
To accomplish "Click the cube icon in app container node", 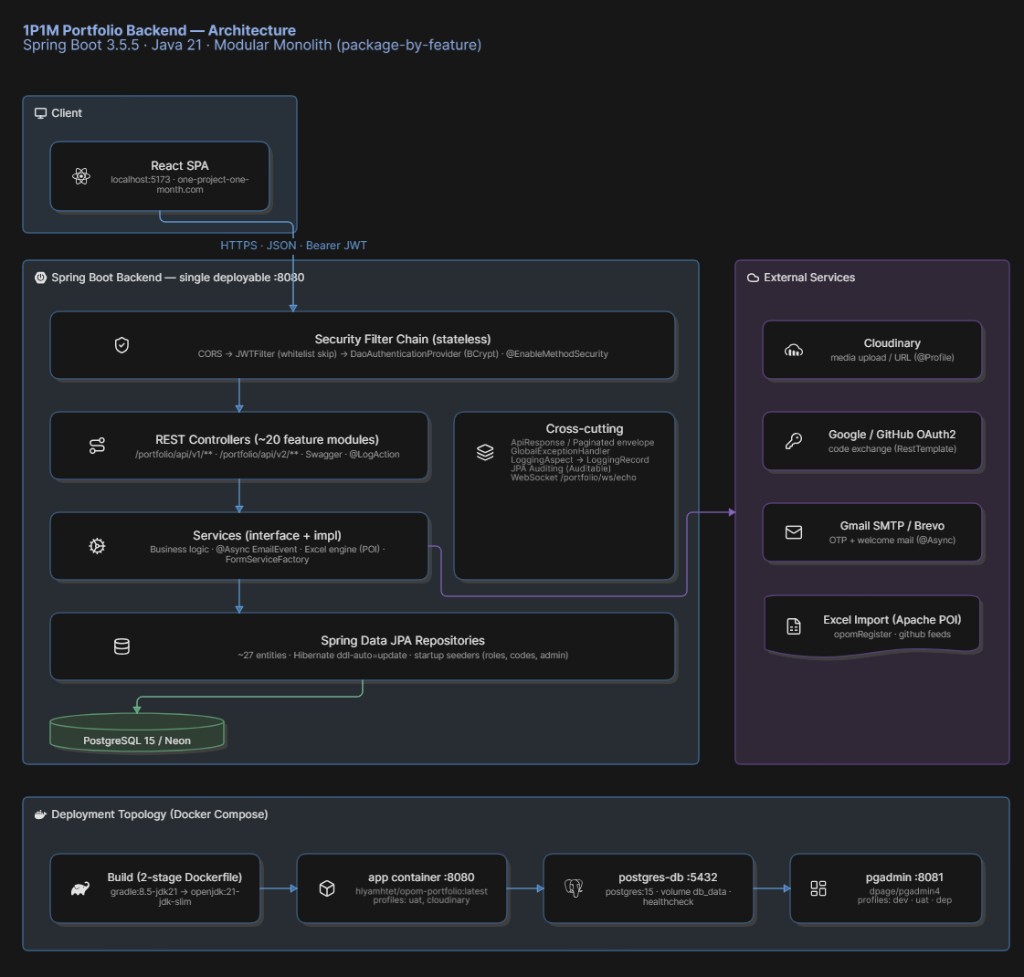I will point(327,888).
